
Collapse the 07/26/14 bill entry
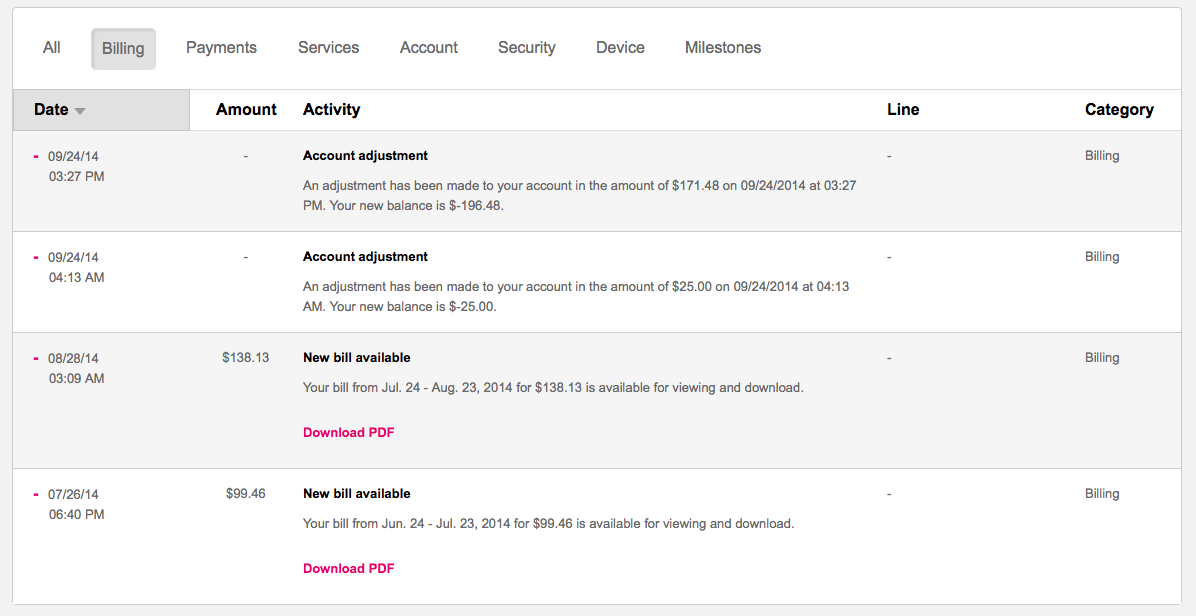pyautogui.click(x=36, y=495)
